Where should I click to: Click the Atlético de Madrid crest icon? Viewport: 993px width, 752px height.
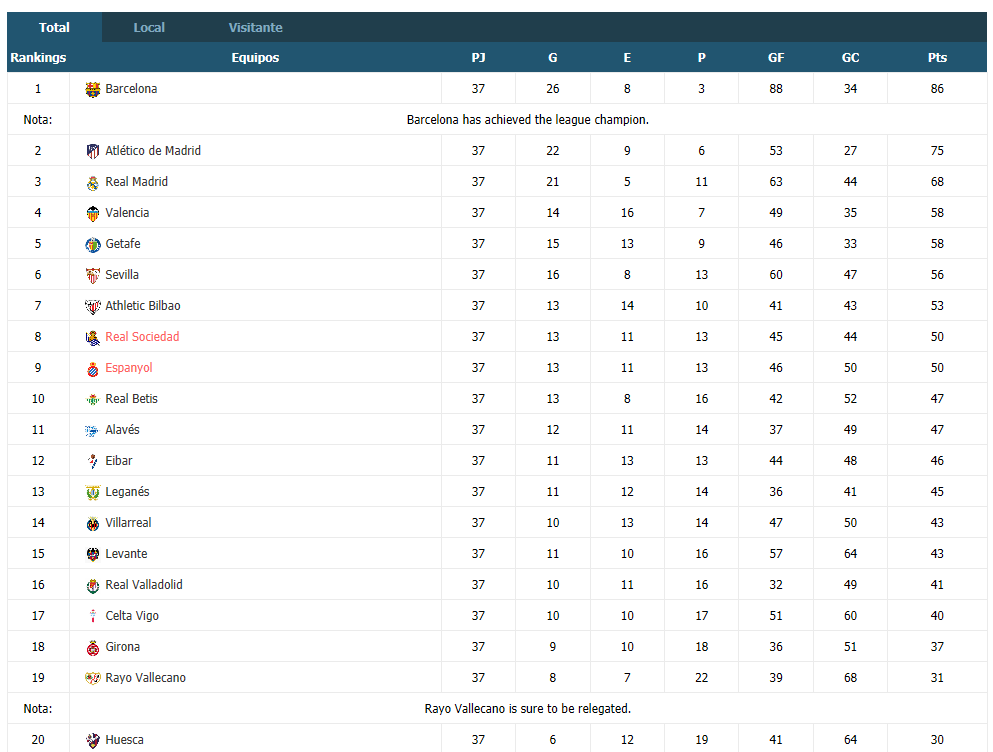click(x=93, y=151)
